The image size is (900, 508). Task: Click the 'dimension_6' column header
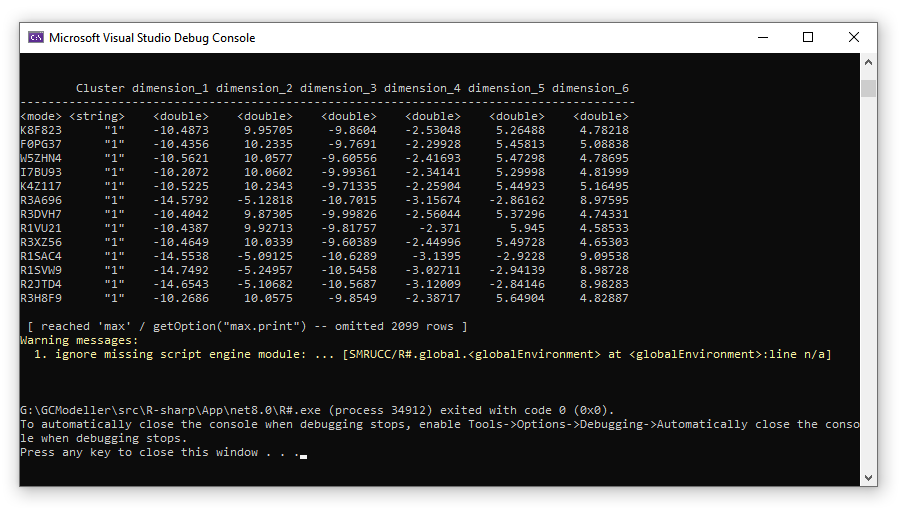pos(590,89)
